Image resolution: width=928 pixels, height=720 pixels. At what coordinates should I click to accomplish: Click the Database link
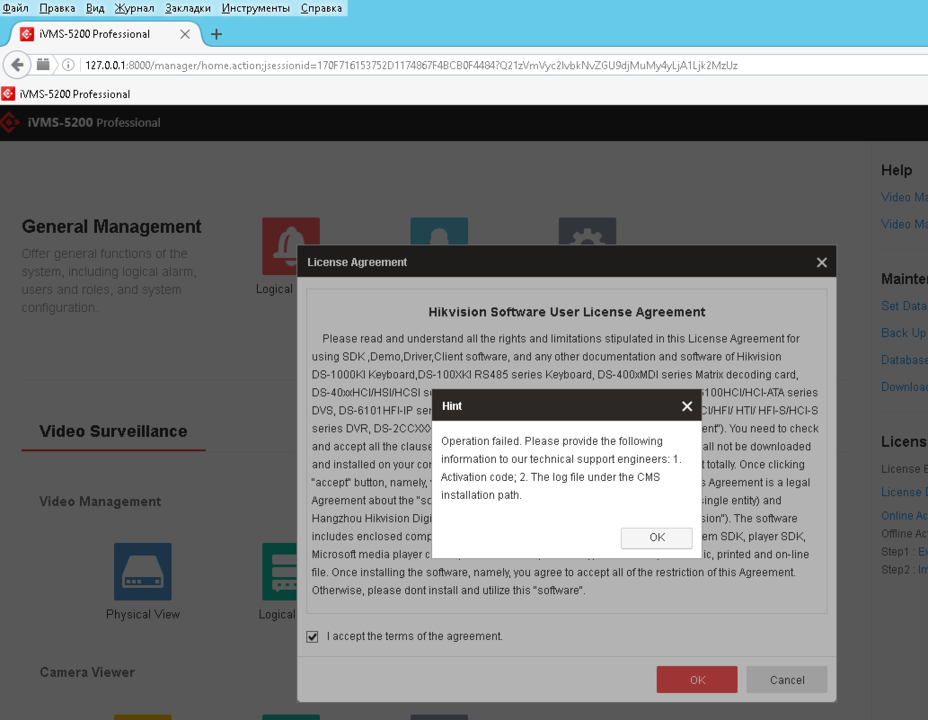click(x=904, y=360)
